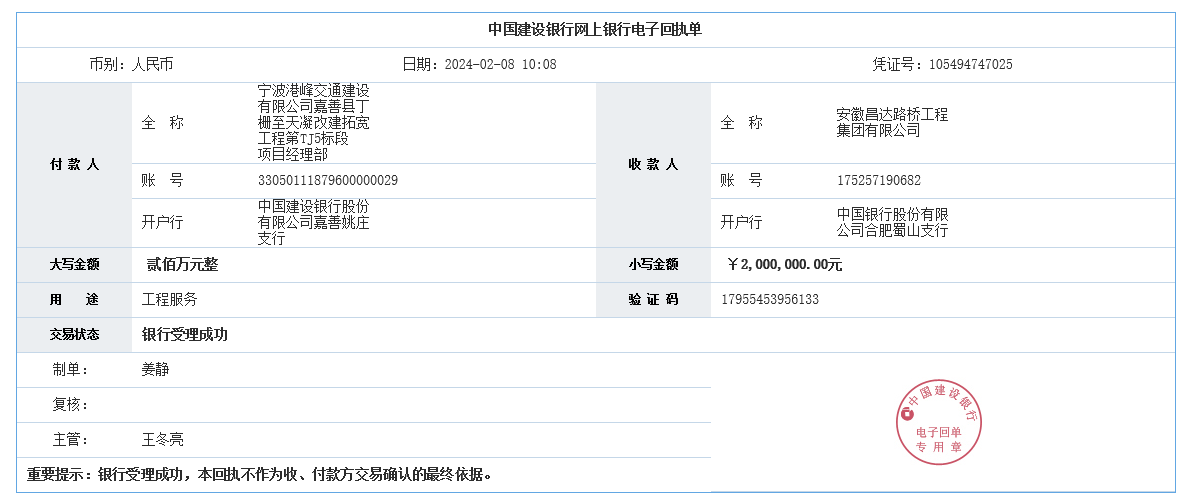
Task: Click the 付款人 header cell
Action: pyautogui.click(x=75, y=164)
